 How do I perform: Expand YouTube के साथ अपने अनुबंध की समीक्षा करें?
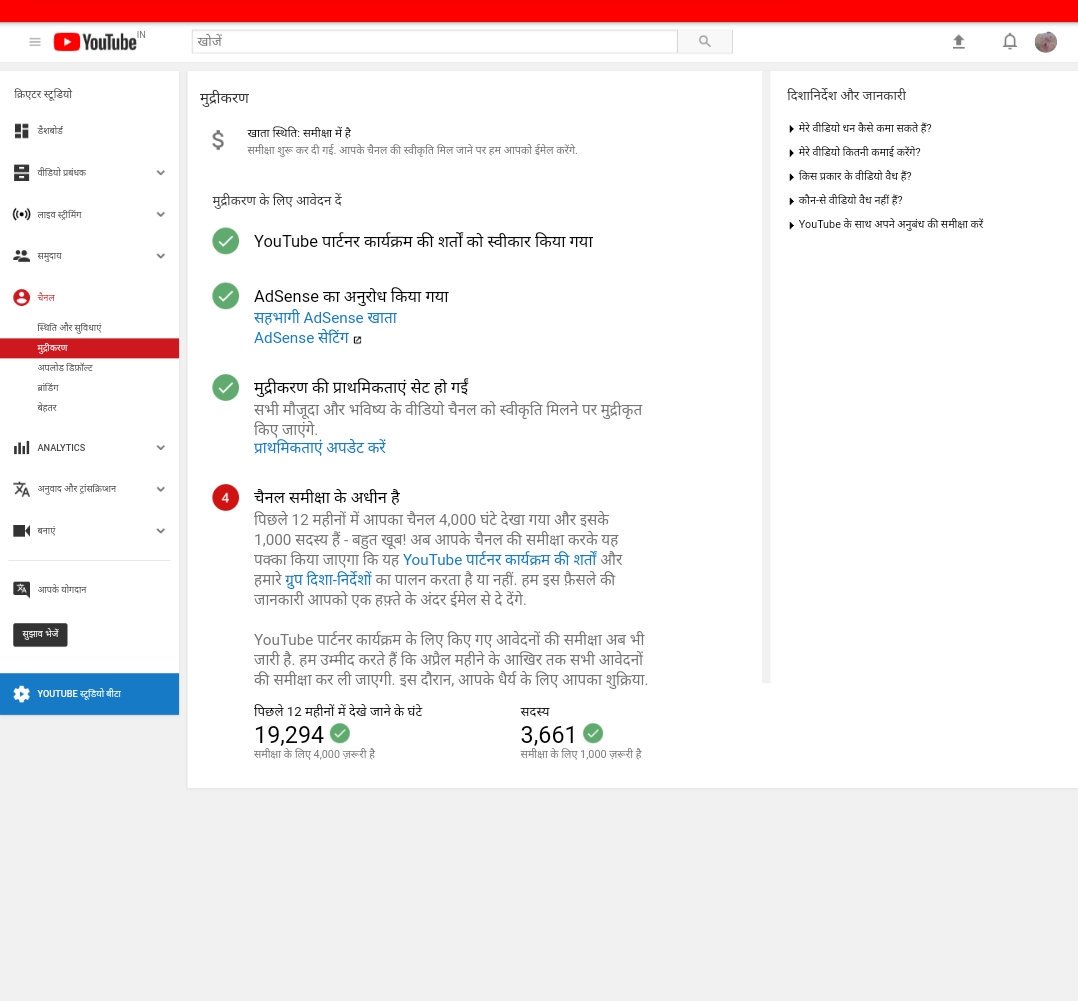[886, 224]
